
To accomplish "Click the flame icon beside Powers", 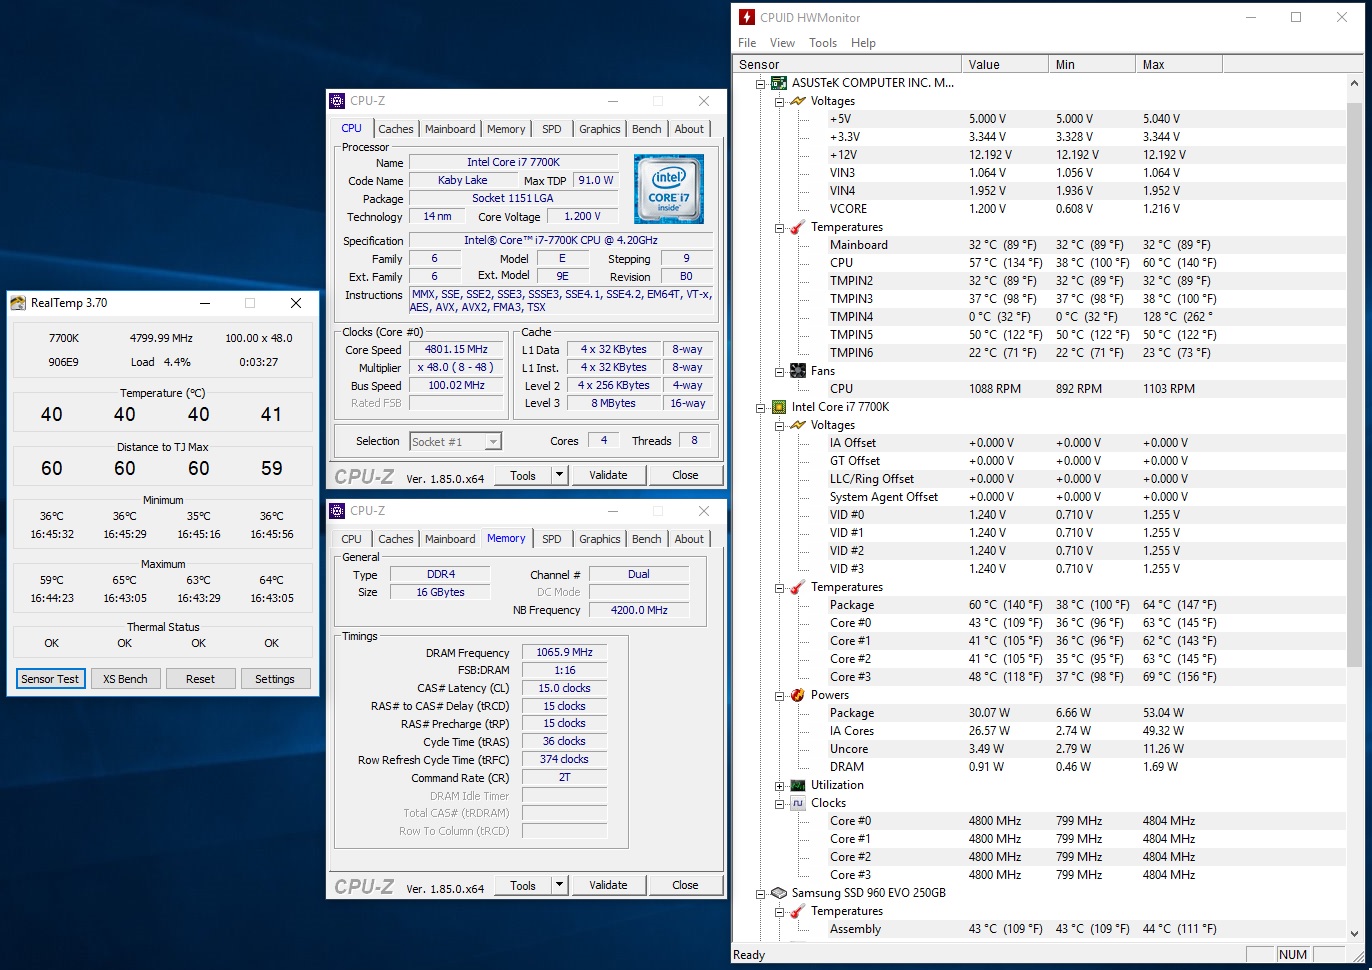I will coord(797,695).
